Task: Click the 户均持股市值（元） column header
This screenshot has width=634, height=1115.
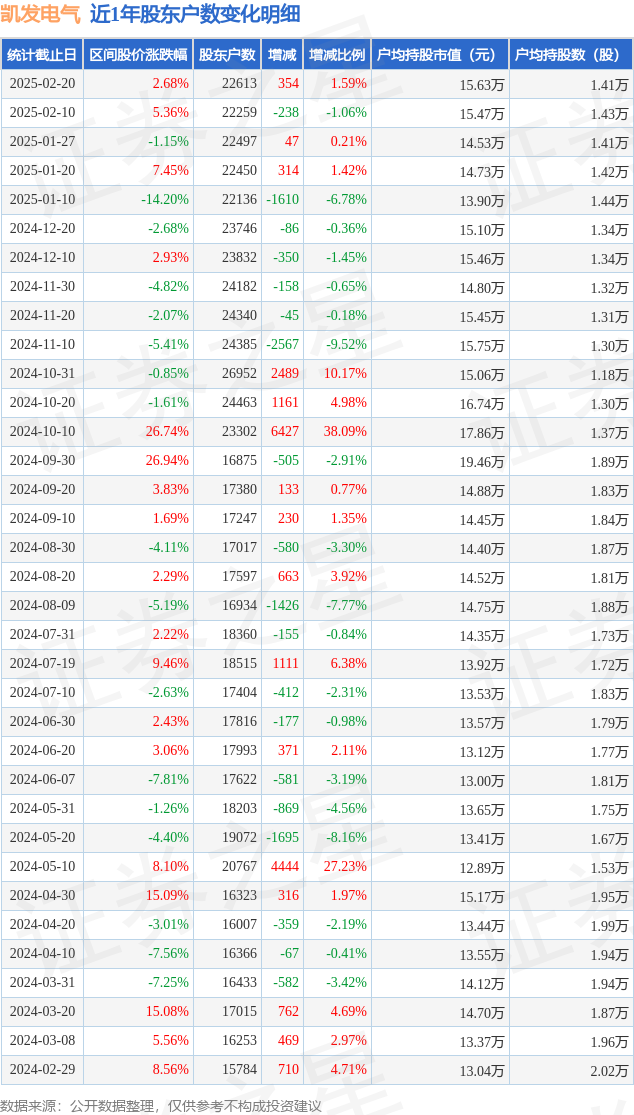Action: pos(440,54)
